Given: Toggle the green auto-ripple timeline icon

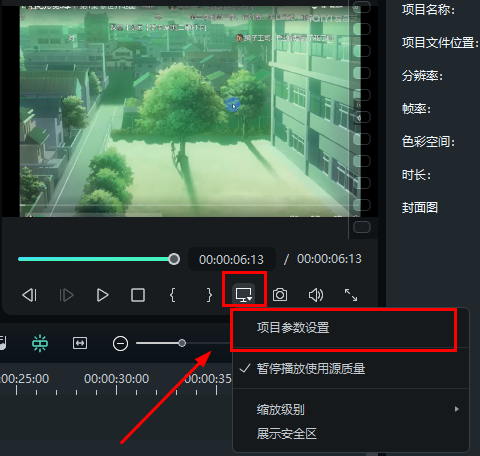Looking at the screenshot, I should (x=40, y=343).
